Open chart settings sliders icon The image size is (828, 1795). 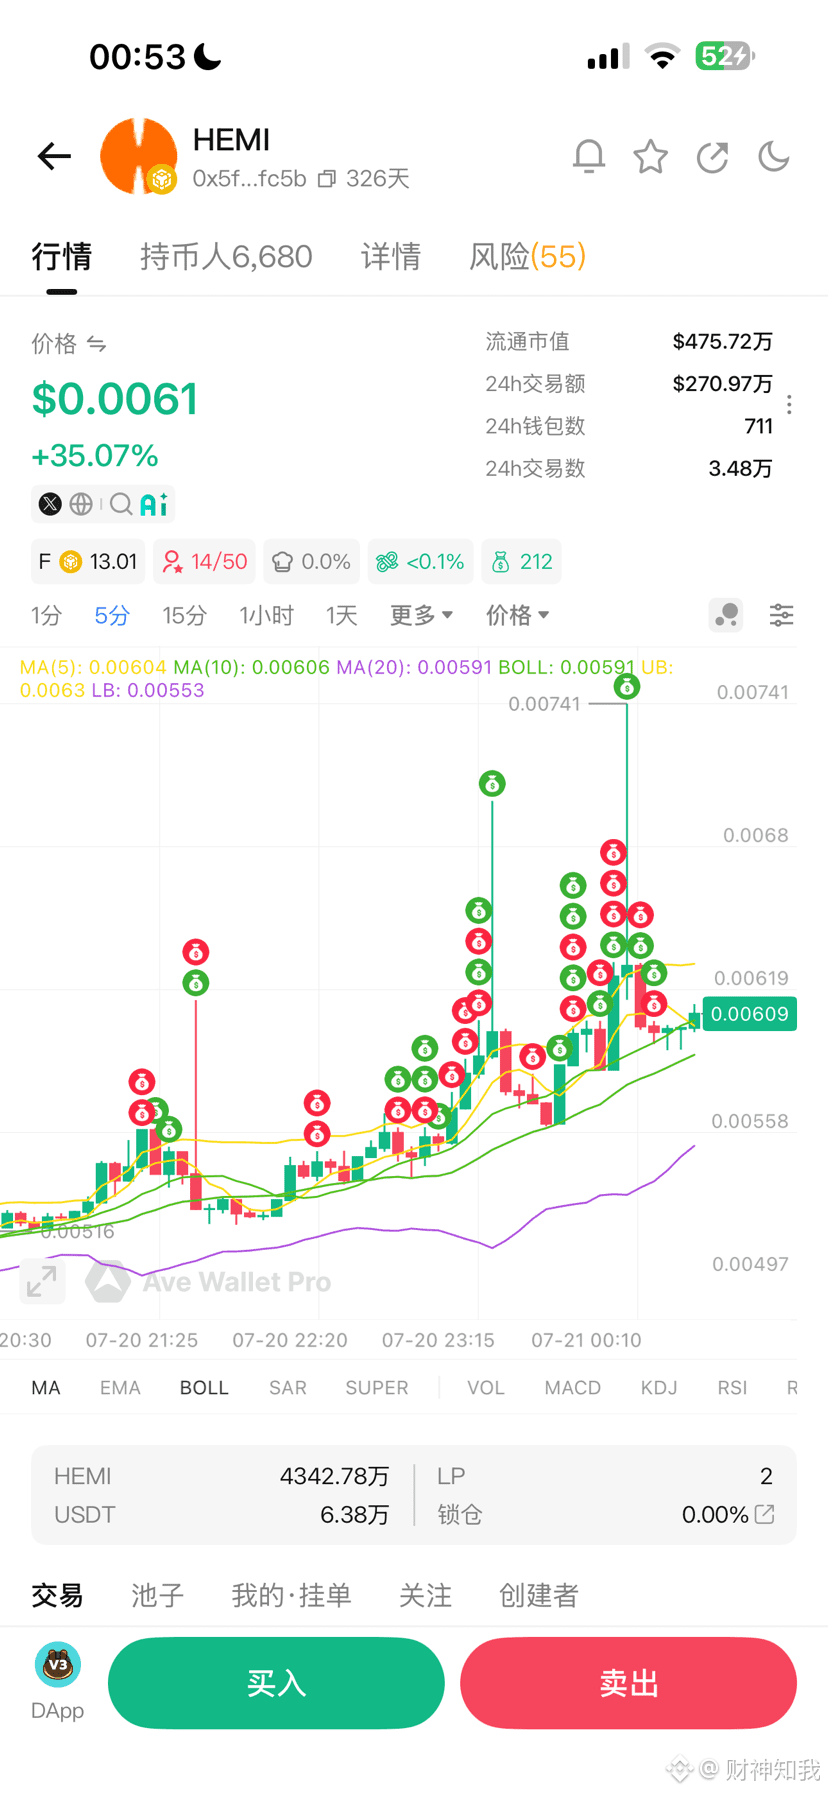click(x=781, y=615)
